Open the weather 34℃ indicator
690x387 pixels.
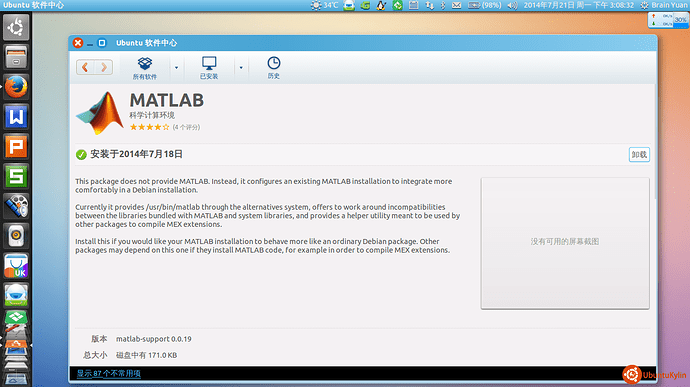click(324, 5)
